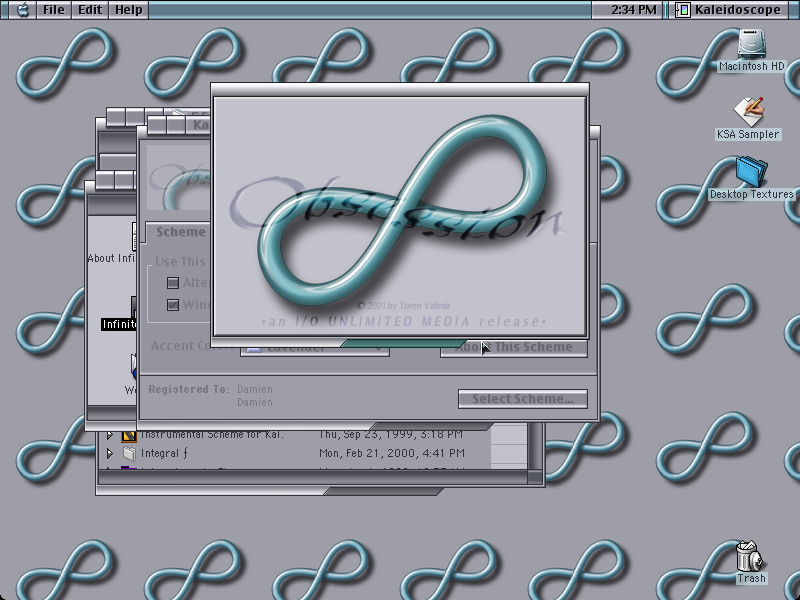800x600 pixels.
Task: Click the file list window's vertical scrollbar
Action: [535, 446]
